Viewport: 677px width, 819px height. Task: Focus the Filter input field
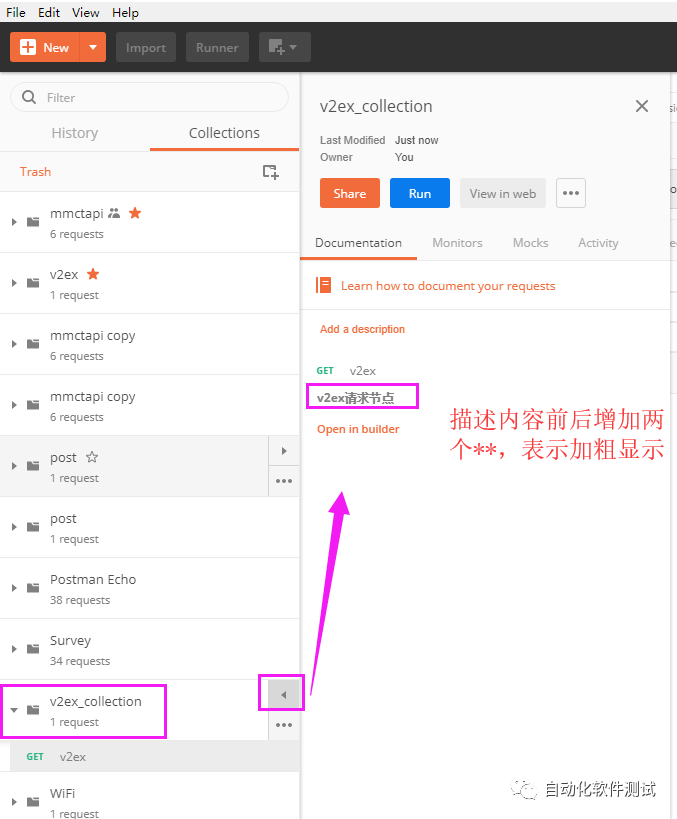(149, 97)
